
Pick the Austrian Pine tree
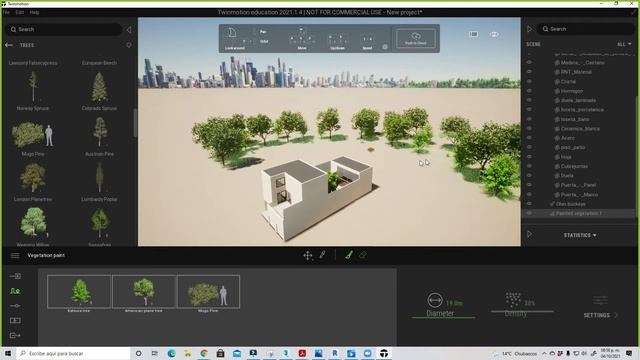pos(100,132)
